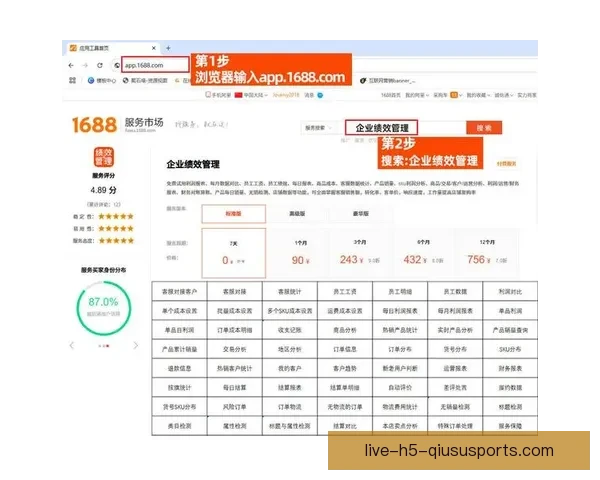Reload the page with the refresh icon
This screenshot has height=480, width=600.
(100, 65)
